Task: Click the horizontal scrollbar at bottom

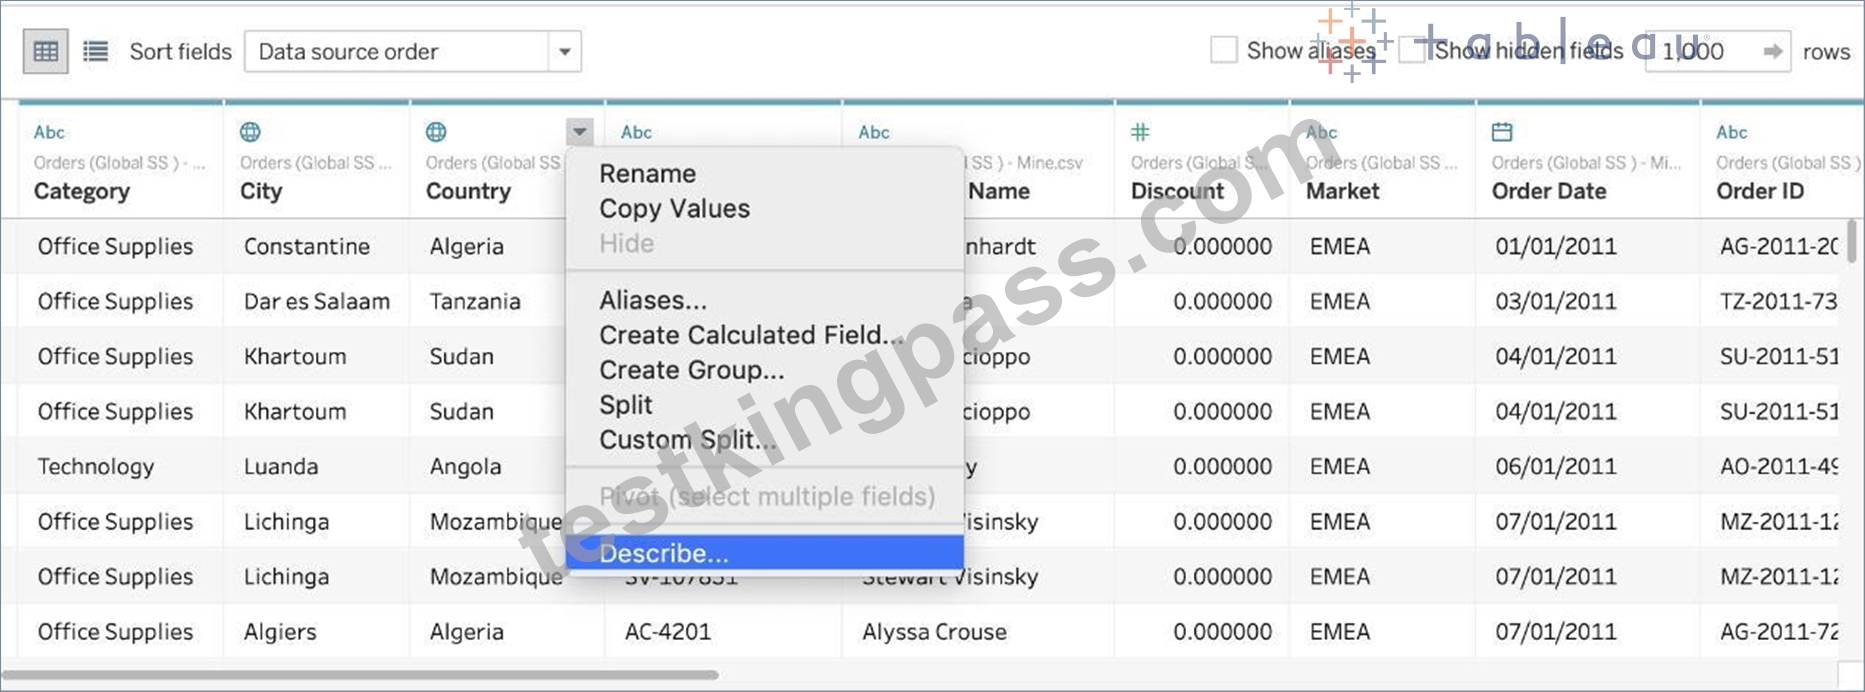Action: click(x=360, y=675)
